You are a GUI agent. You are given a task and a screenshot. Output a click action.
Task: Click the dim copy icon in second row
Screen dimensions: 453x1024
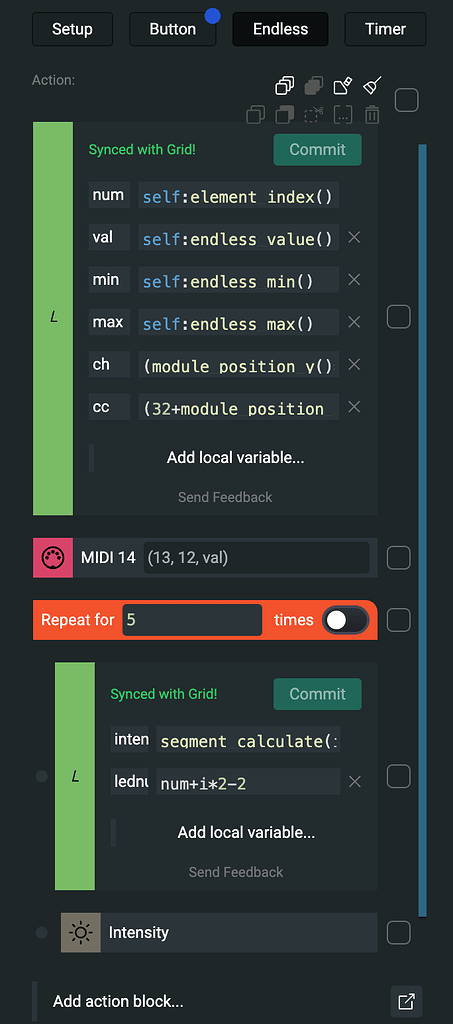tap(256, 115)
